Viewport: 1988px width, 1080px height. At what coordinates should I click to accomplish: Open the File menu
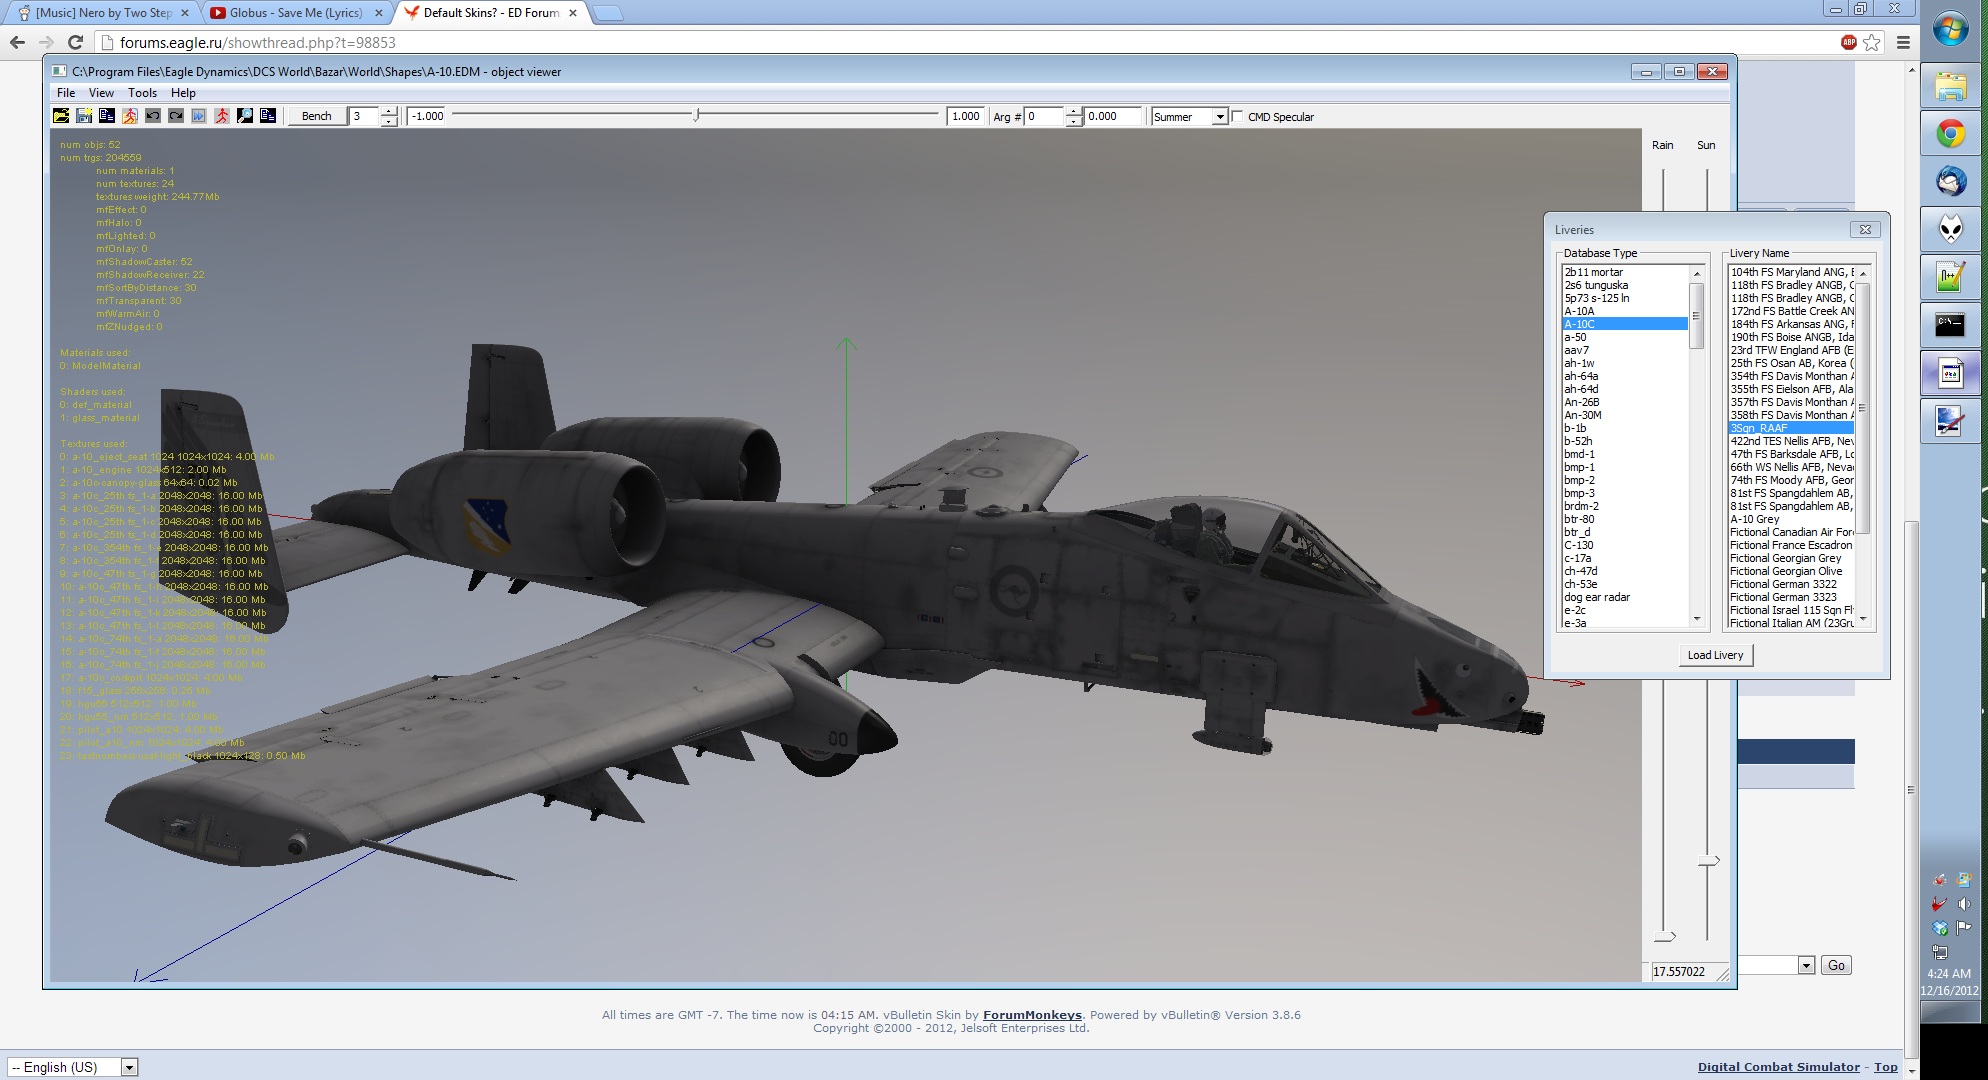pos(66,92)
